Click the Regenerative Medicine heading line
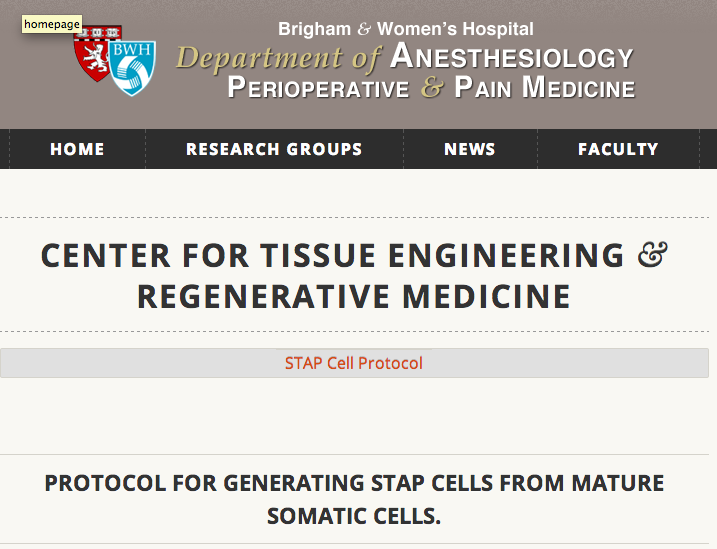This screenshot has height=549, width=717. click(354, 297)
